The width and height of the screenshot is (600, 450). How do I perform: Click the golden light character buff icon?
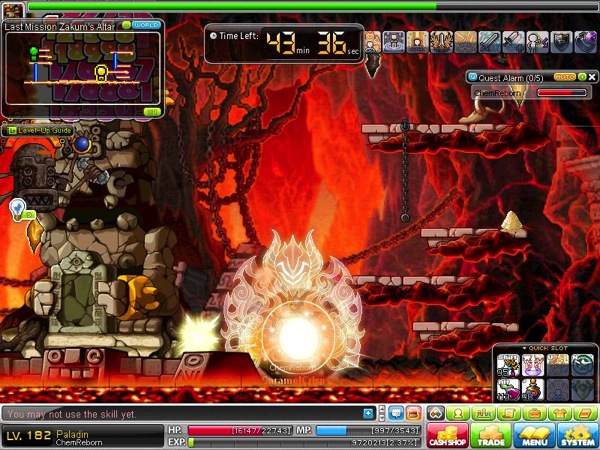pyautogui.click(x=417, y=42)
